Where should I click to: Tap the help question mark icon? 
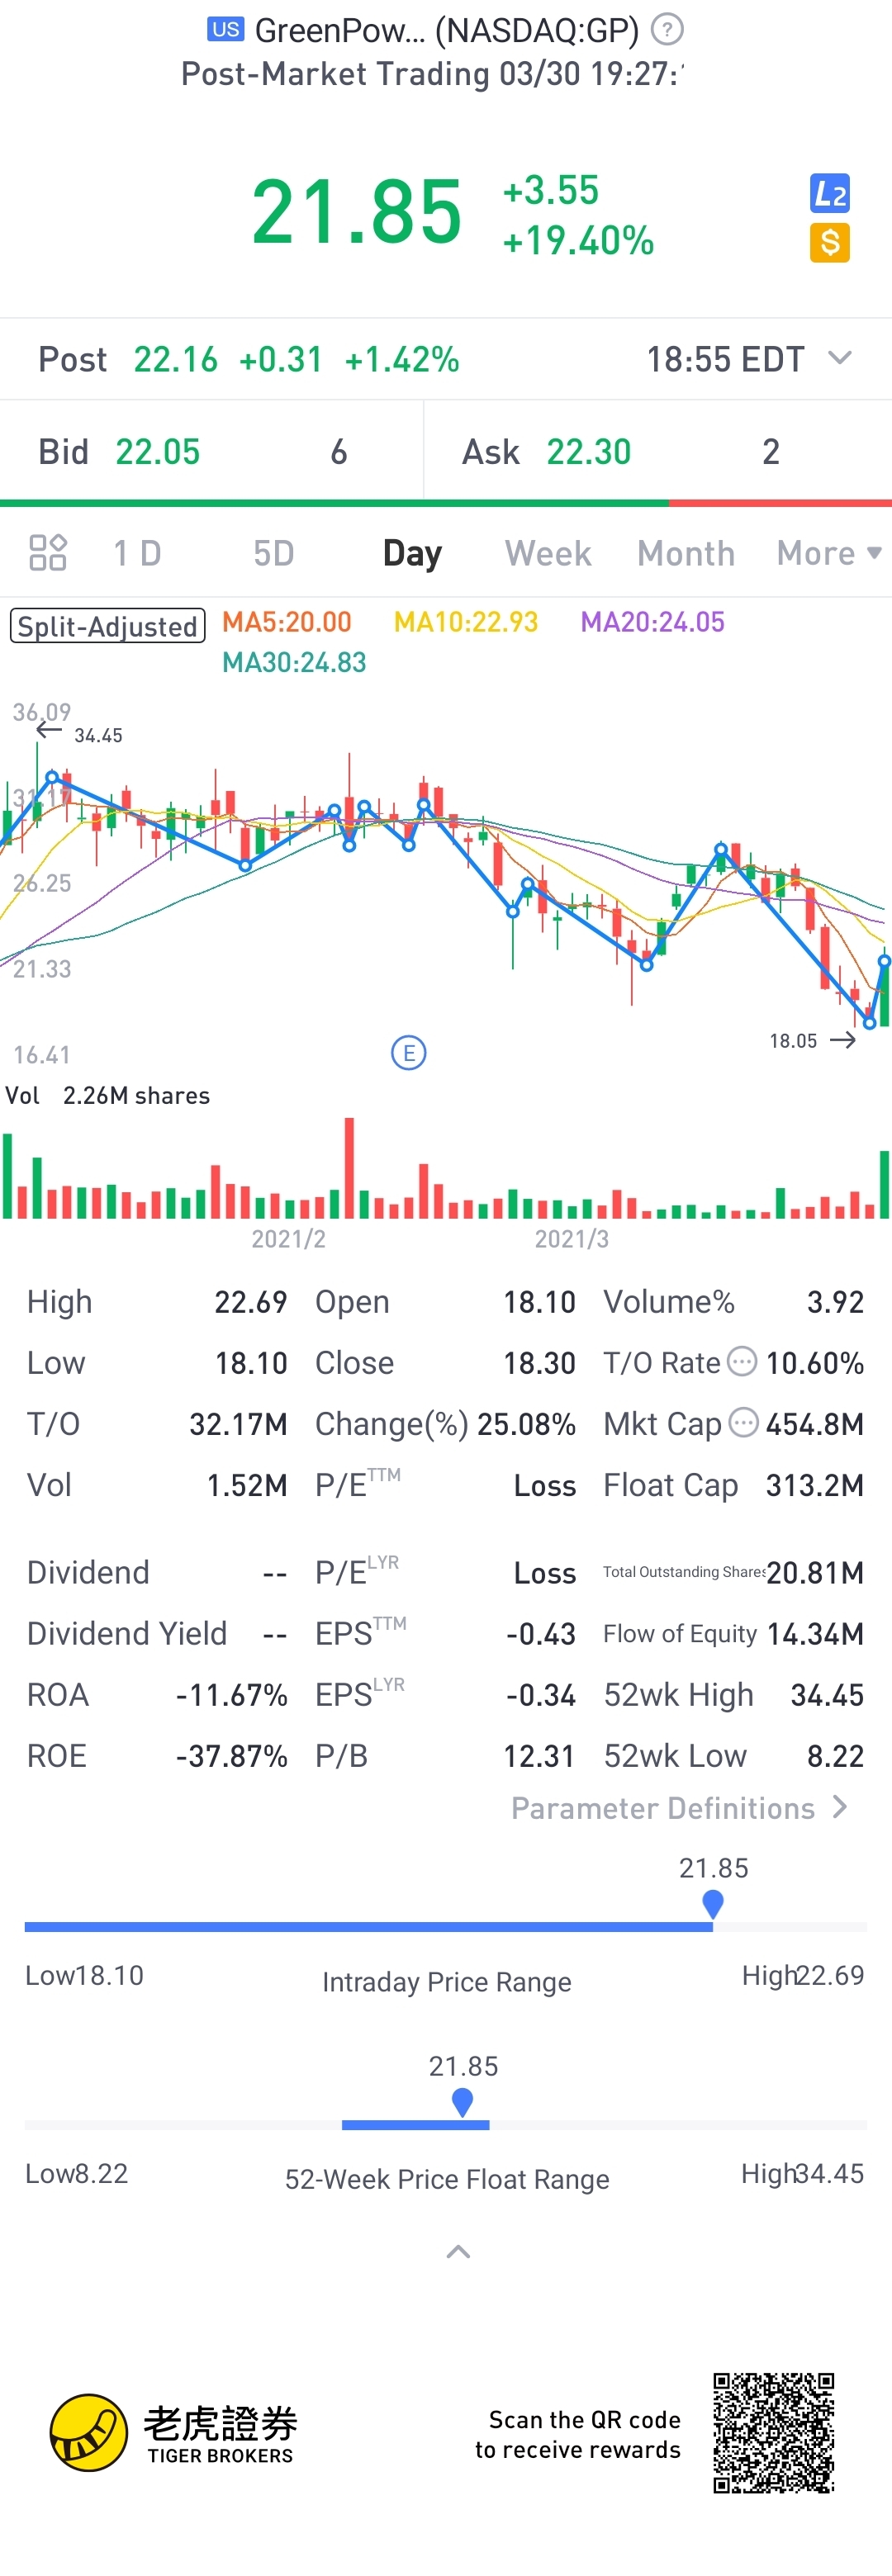click(667, 30)
